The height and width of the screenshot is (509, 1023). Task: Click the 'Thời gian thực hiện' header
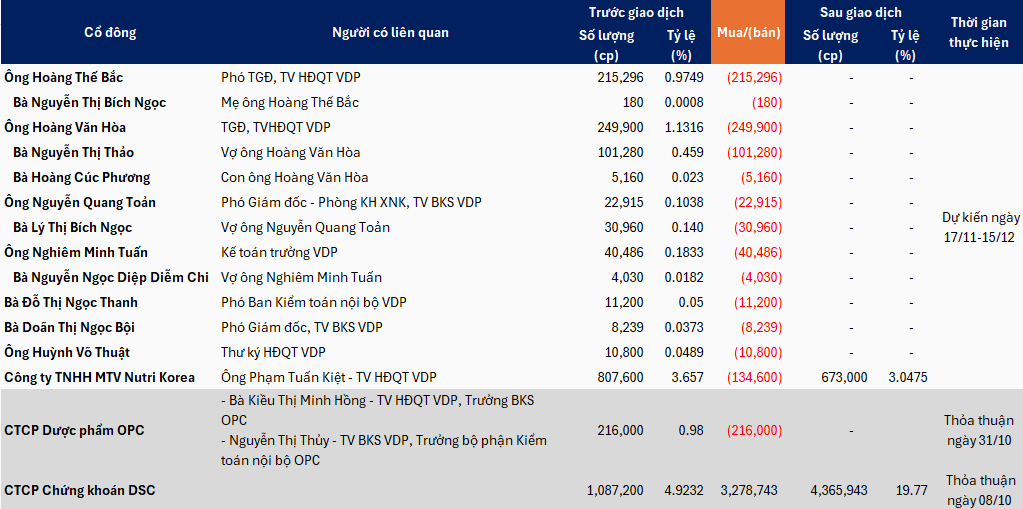(978, 33)
